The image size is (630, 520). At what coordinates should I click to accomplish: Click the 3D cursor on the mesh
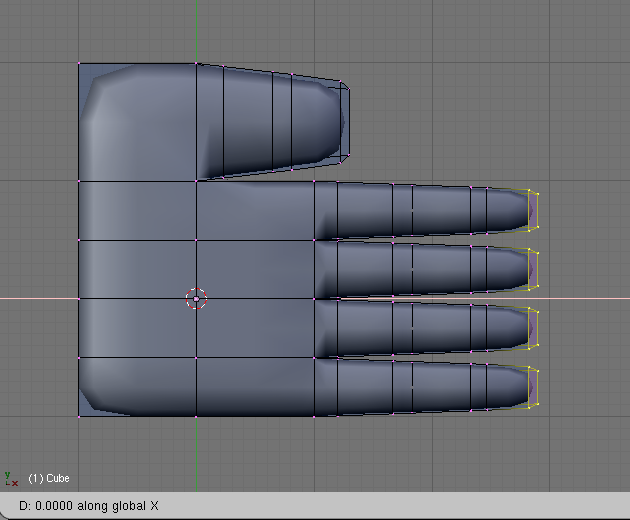(x=196, y=299)
